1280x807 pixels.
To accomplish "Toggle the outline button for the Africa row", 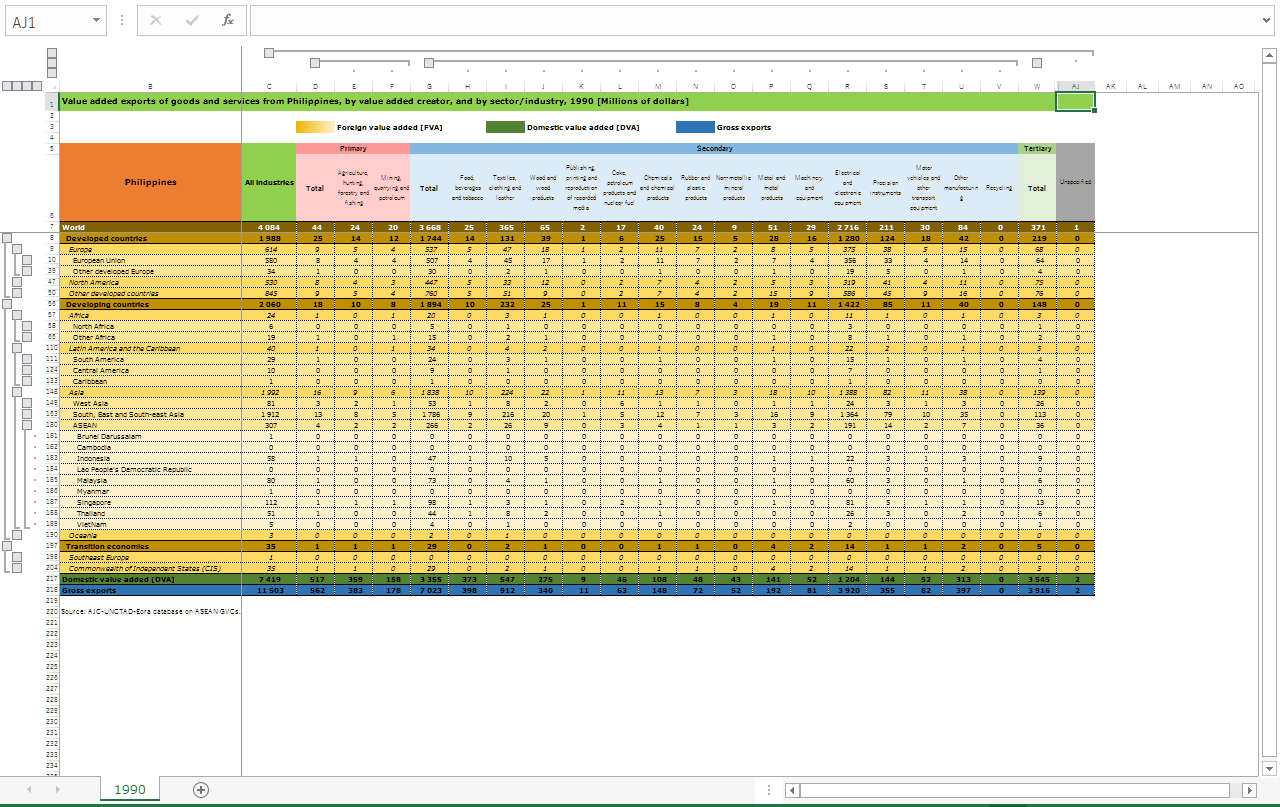I will coord(17,315).
